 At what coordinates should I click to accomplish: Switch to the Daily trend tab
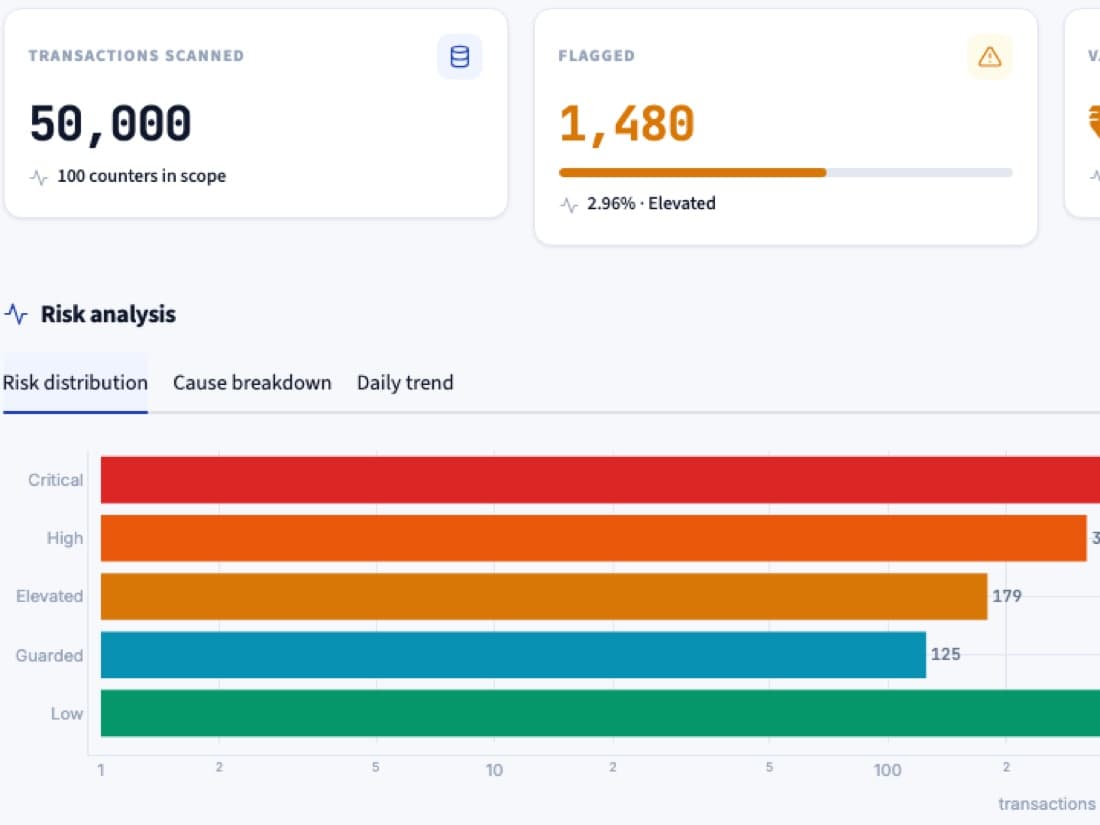(x=405, y=383)
